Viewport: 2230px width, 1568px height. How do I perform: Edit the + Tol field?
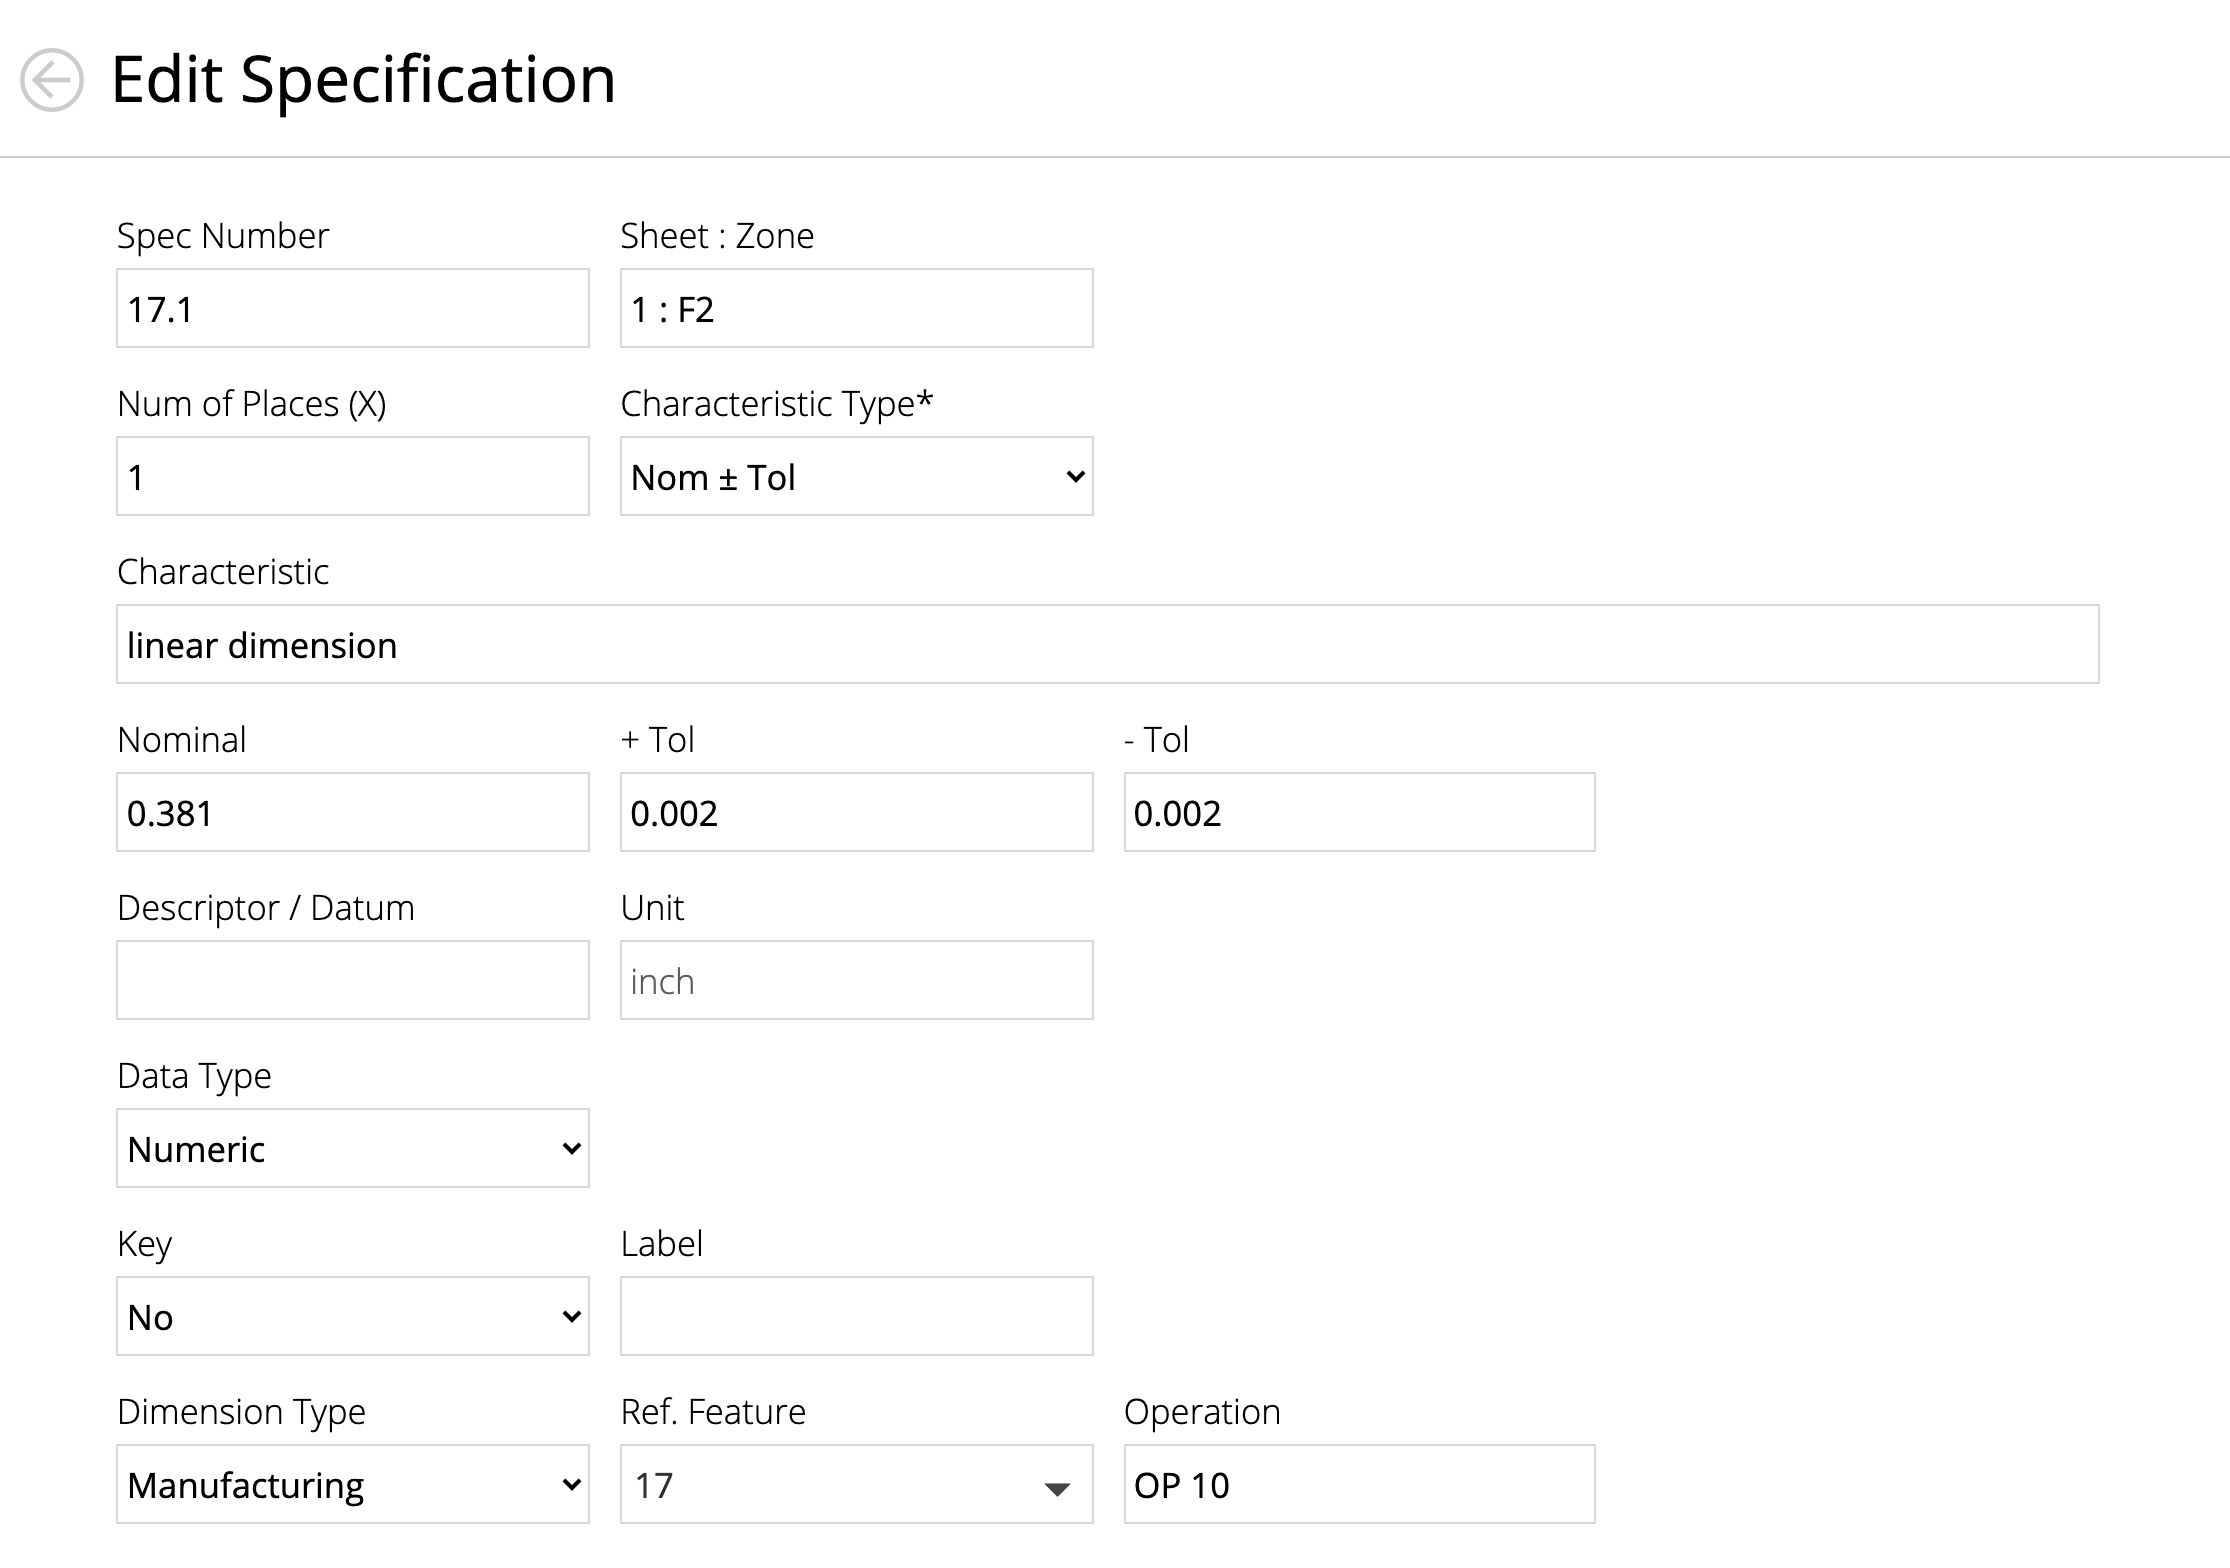856,813
